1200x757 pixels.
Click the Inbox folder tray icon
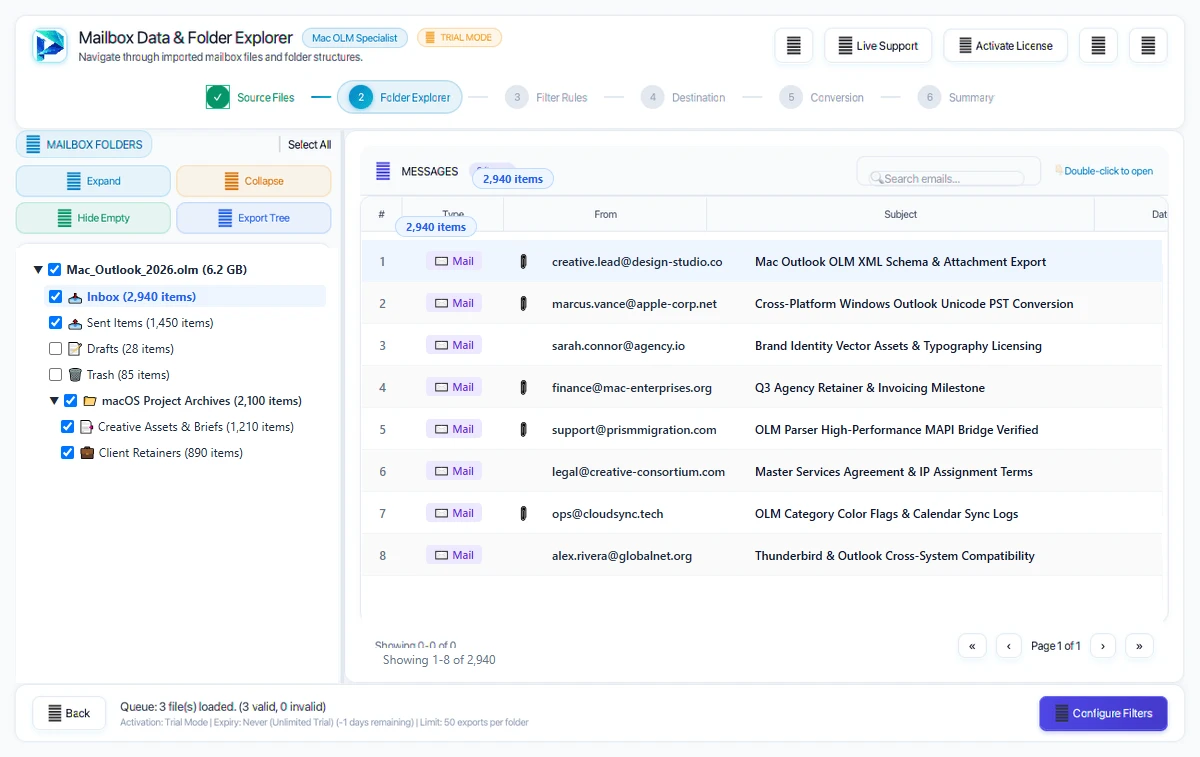coord(75,297)
